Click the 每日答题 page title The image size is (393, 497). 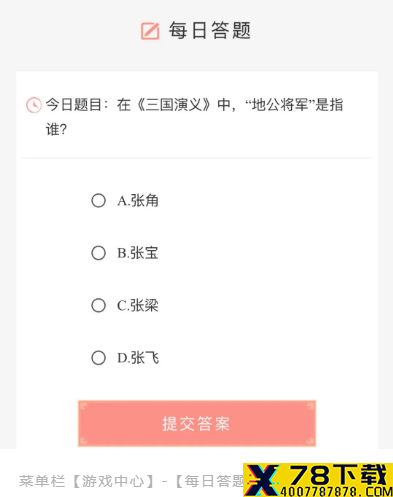(x=209, y=31)
